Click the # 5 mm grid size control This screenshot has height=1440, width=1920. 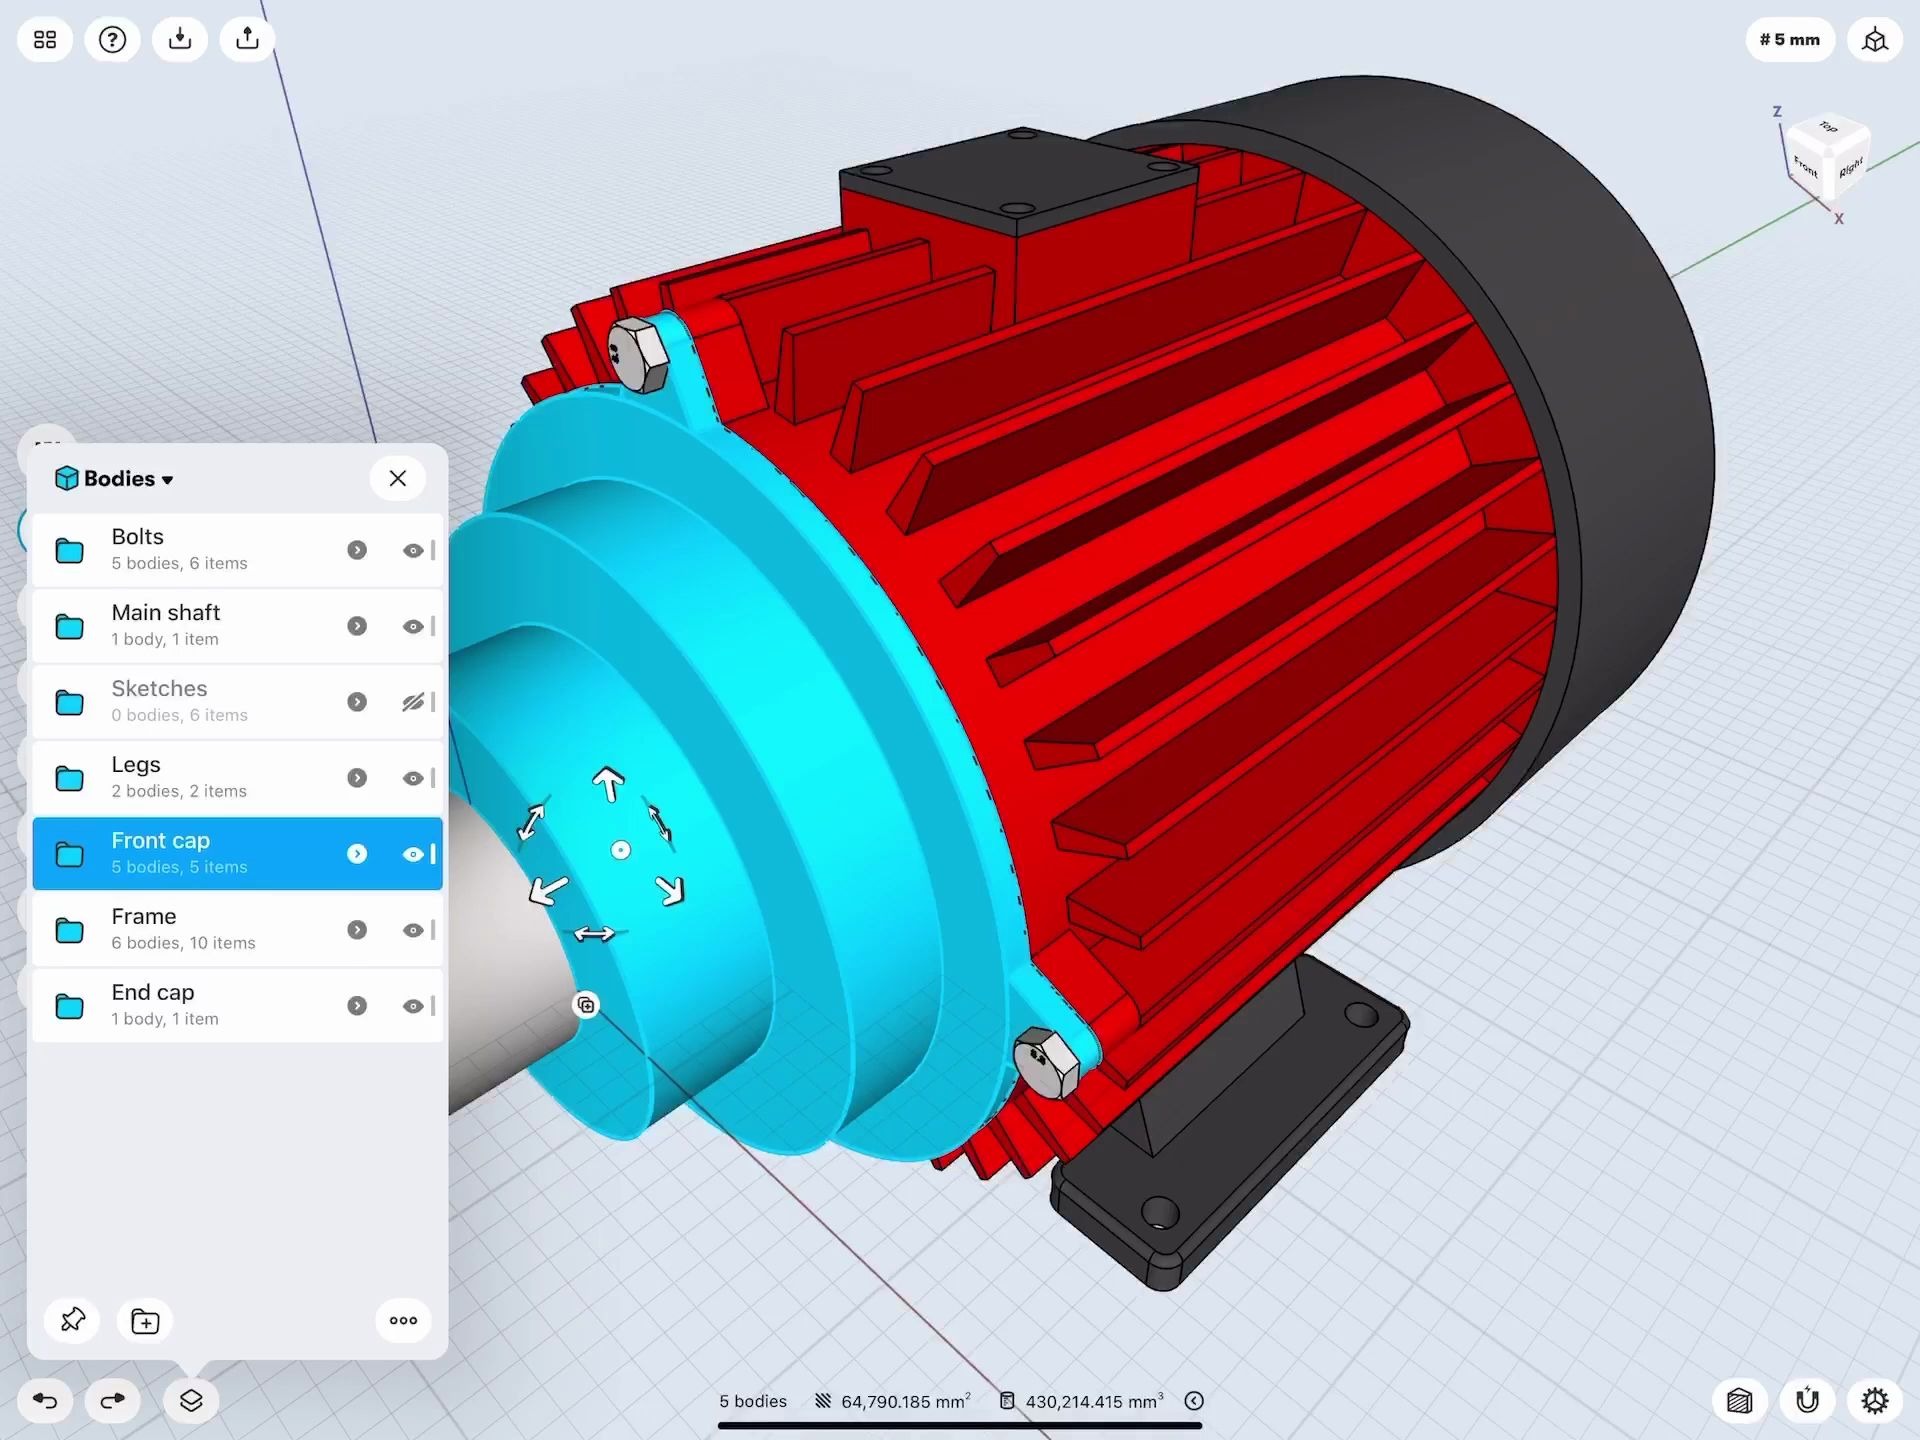1789,39
